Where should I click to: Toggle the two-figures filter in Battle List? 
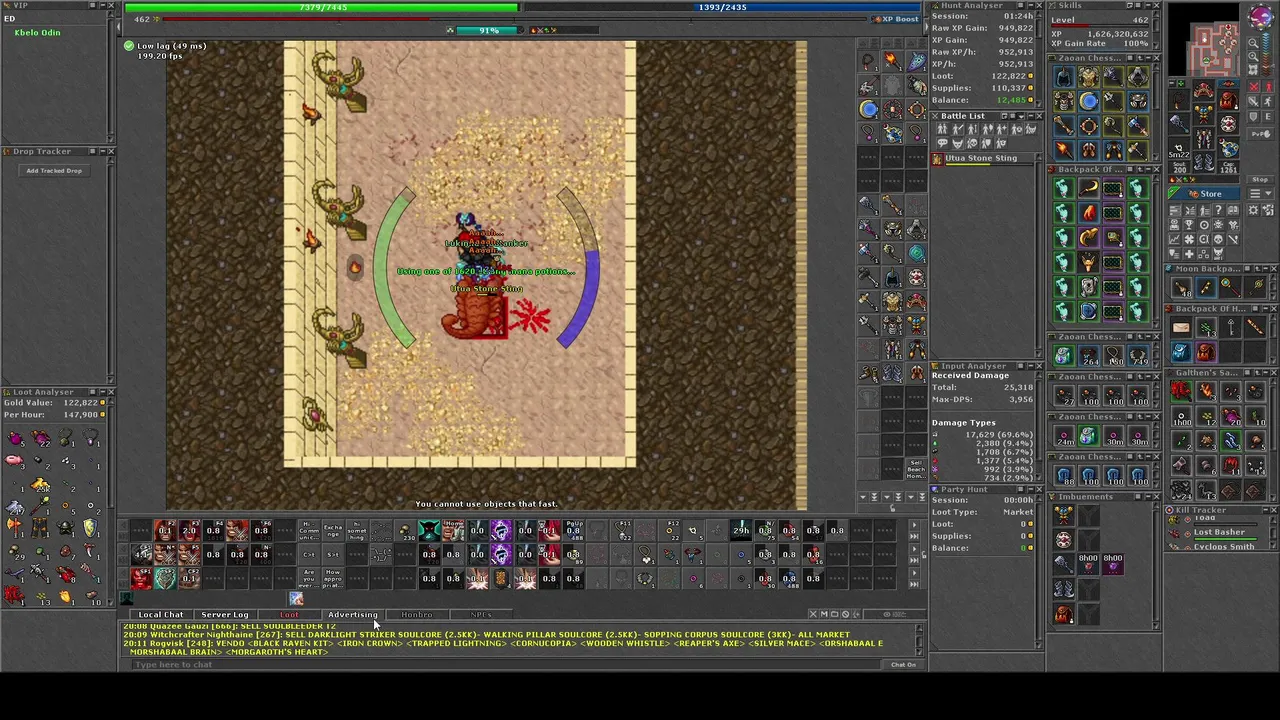coord(942,129)
